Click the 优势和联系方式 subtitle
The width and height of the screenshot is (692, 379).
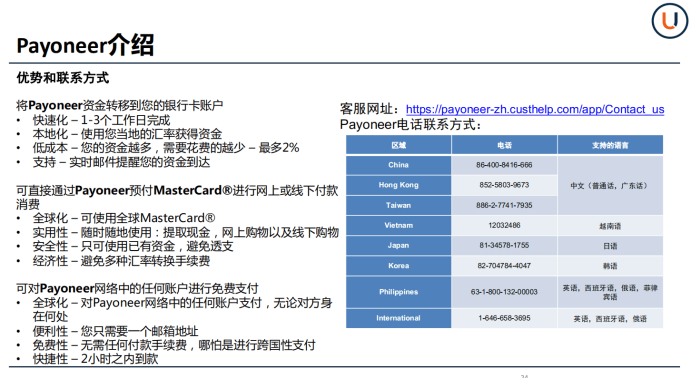[x=63, y=78]
